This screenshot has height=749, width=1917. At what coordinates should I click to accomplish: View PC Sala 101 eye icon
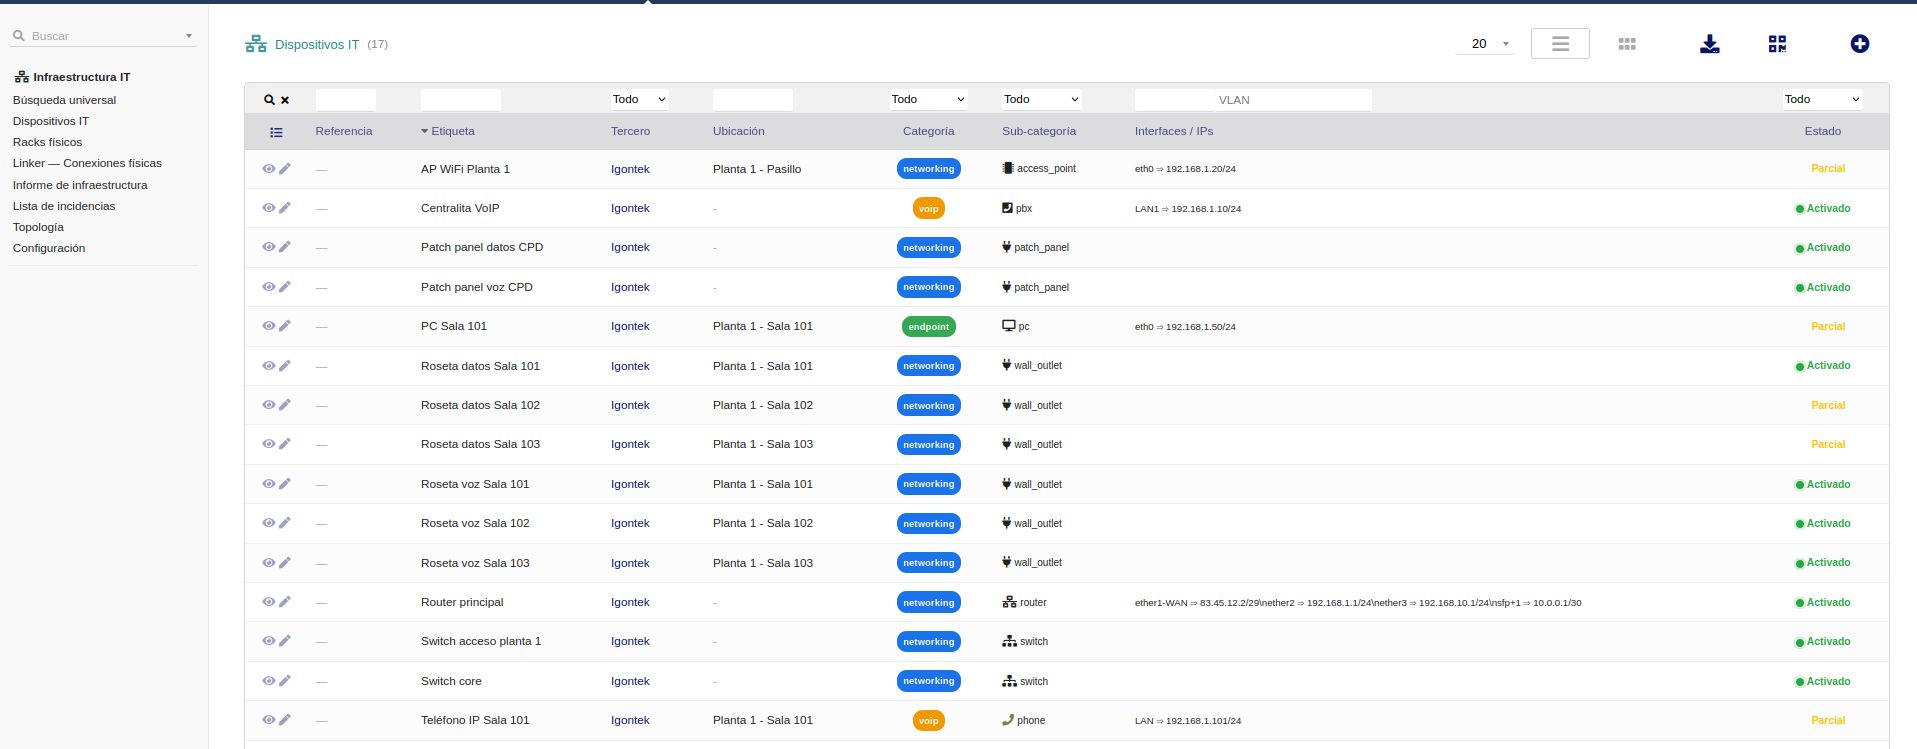tap(269, 326)
